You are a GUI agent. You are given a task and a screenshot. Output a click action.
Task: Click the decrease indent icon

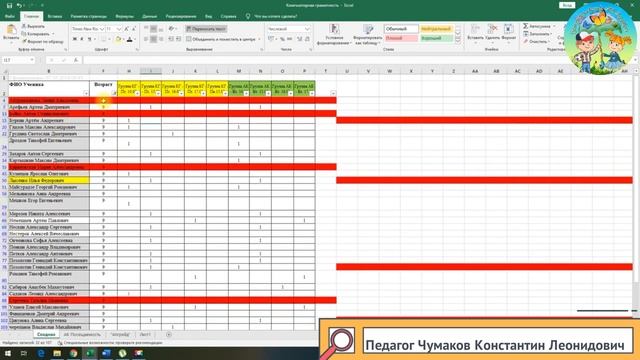(x=171, y=39)
